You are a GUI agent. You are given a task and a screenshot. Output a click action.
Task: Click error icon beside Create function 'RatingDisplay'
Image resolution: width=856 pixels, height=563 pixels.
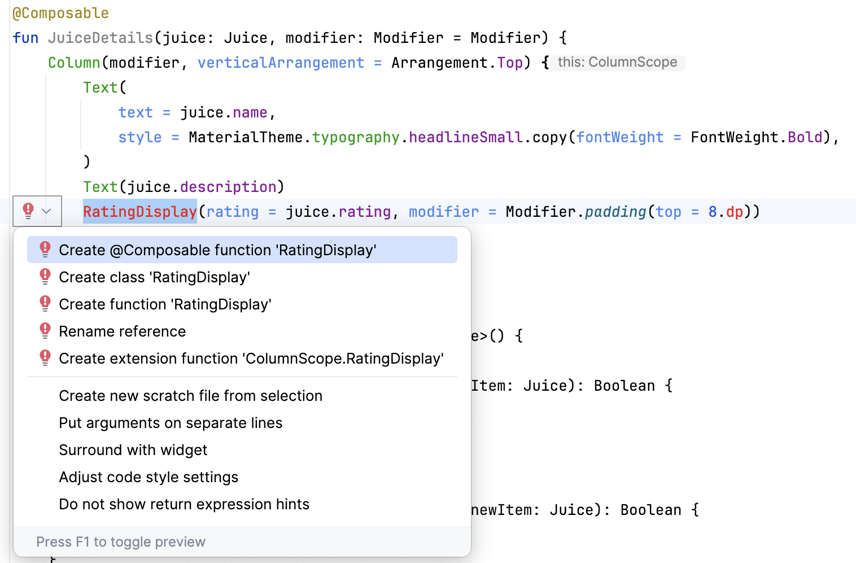(45, 304)
